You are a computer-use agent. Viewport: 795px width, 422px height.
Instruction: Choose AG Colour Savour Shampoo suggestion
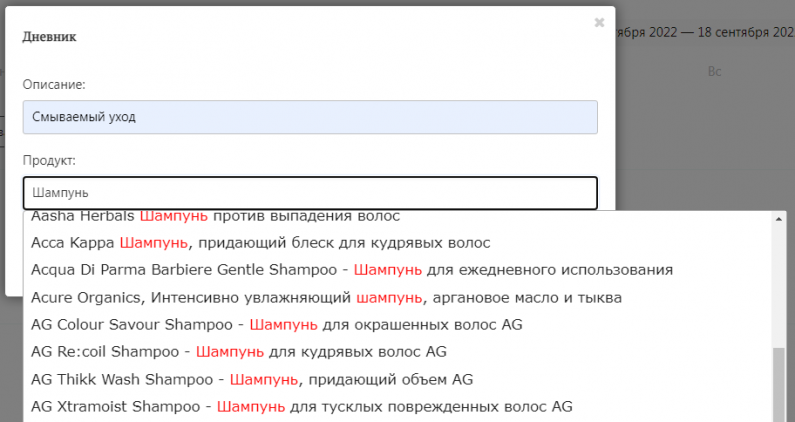pos(276,325)
